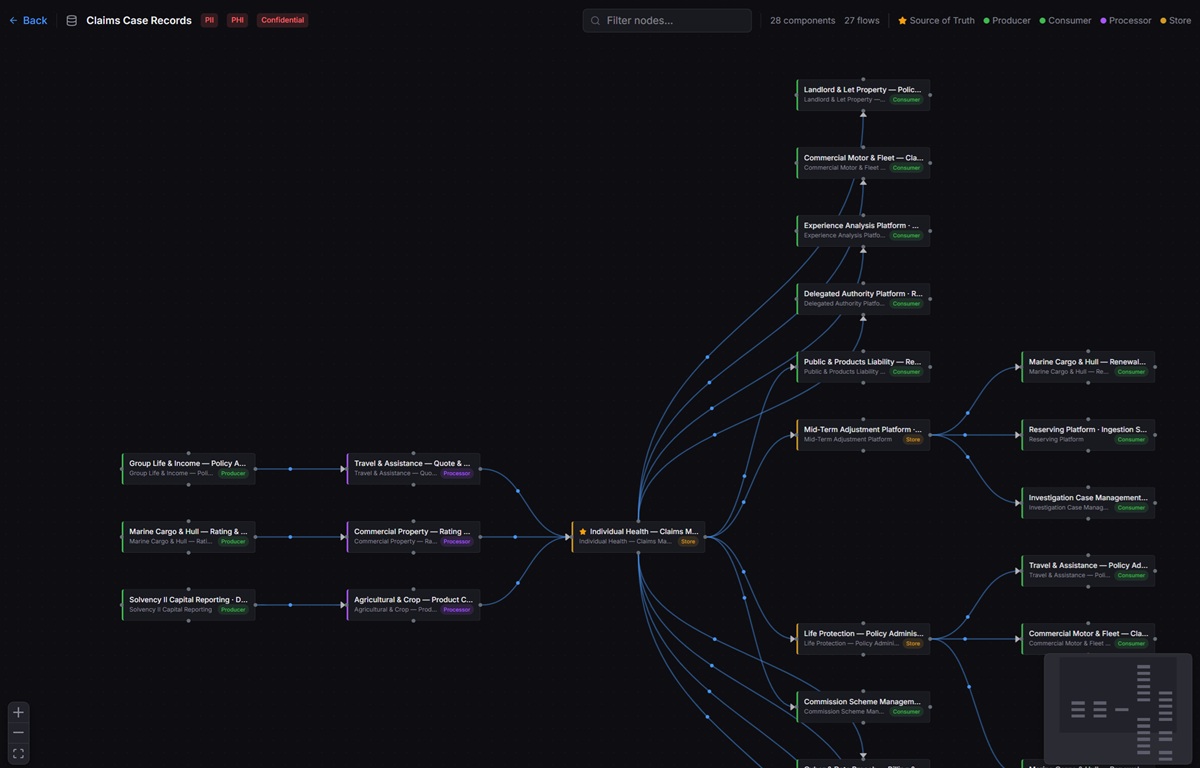Select the Reserving Platform · Ingestion node
1200x768 pixels.
pos(1088,434)
